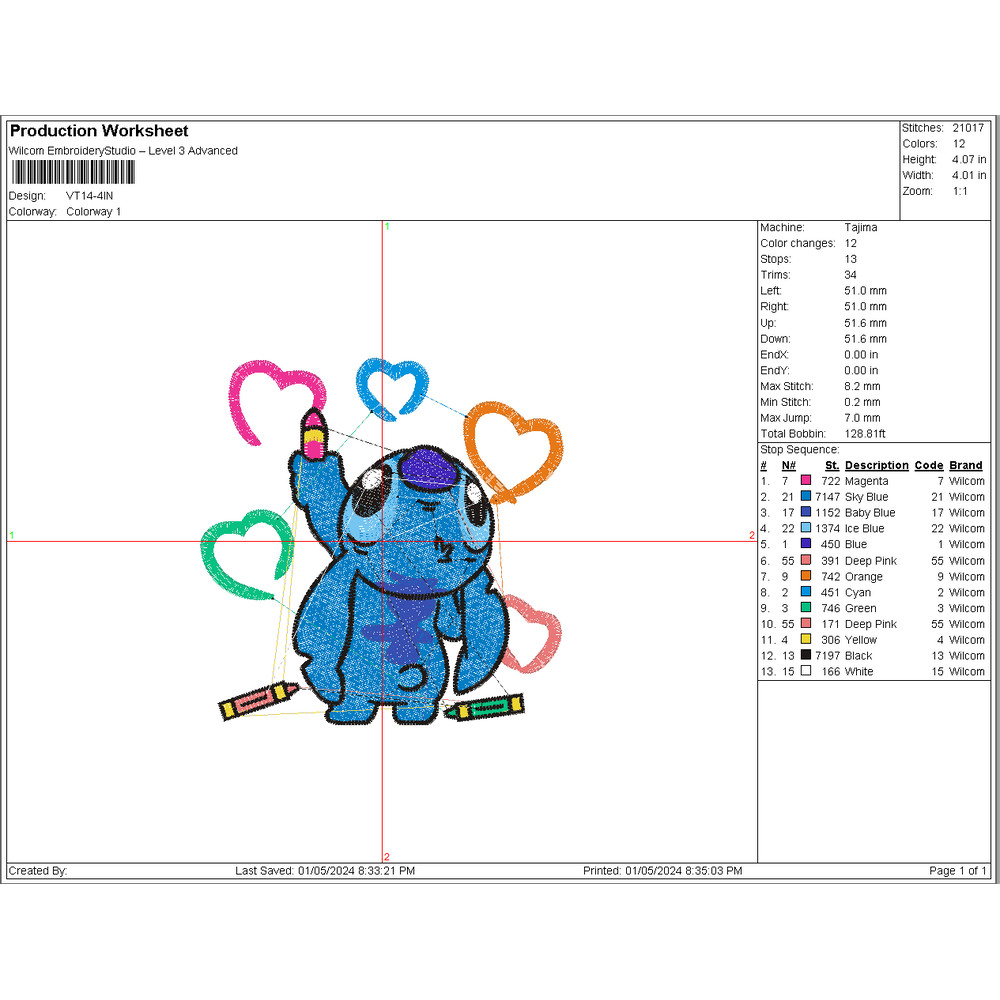The width and height of the screenshot is (1000, 1000).
Task: Click the Description column header
Action: [876, 465]
